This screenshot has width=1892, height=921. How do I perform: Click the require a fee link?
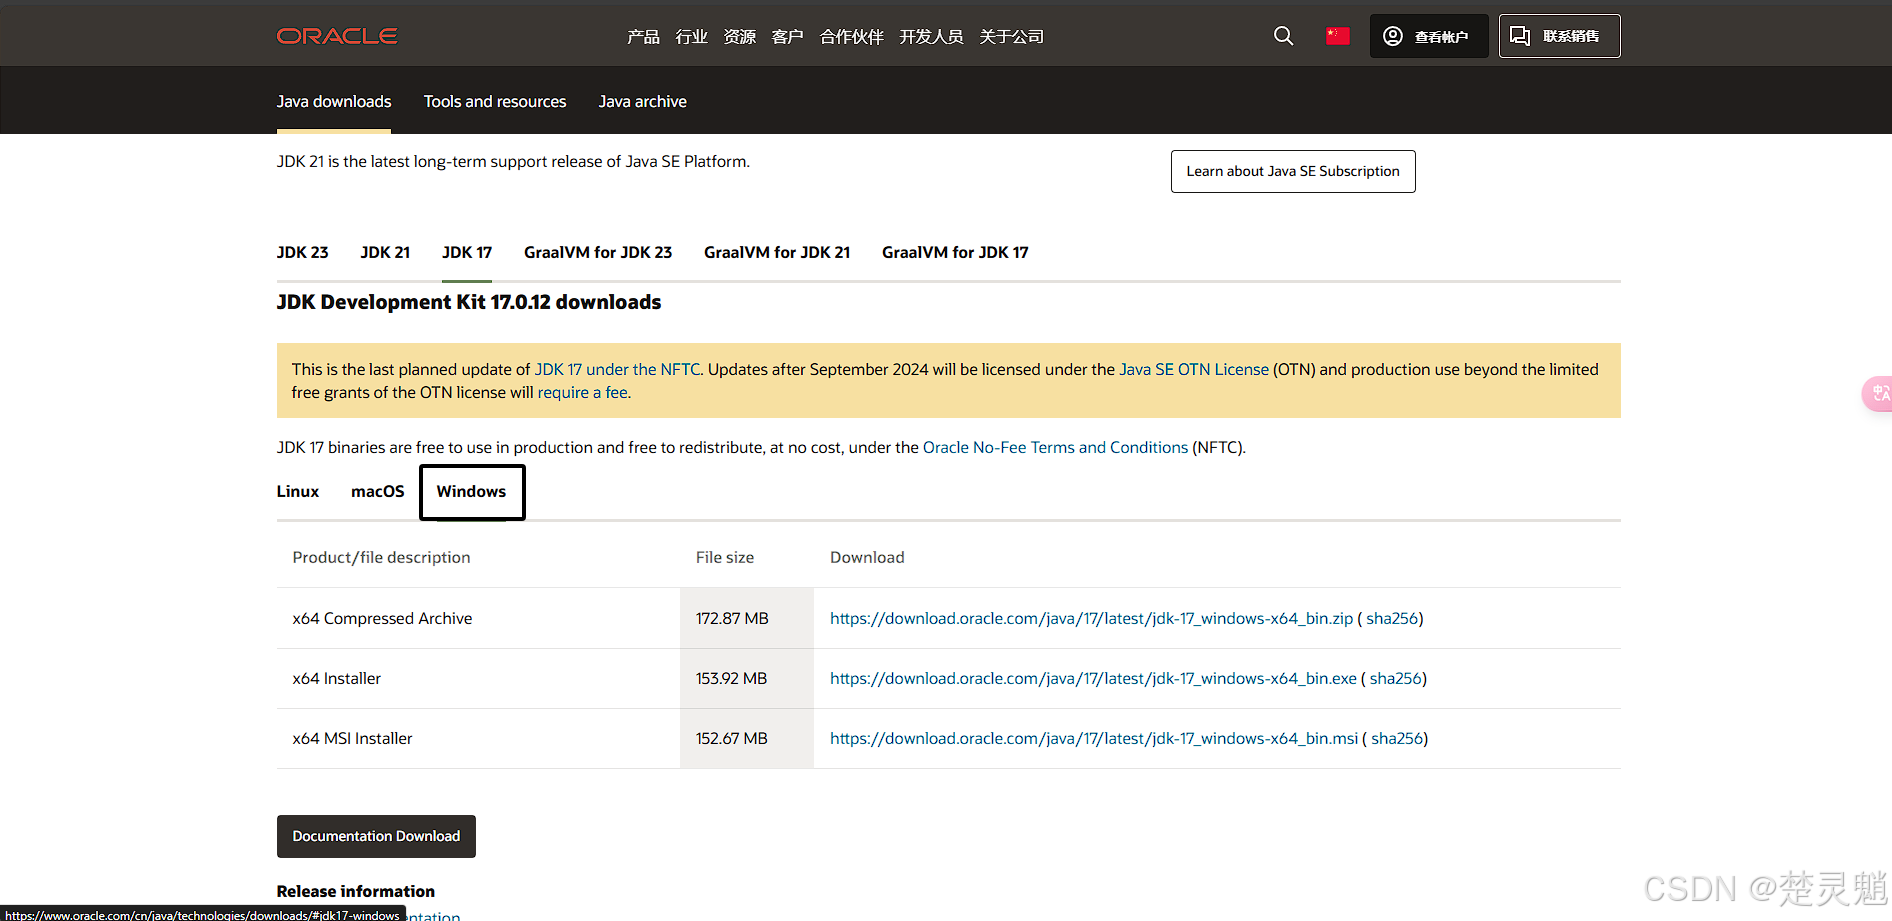(x=584, y=393)
